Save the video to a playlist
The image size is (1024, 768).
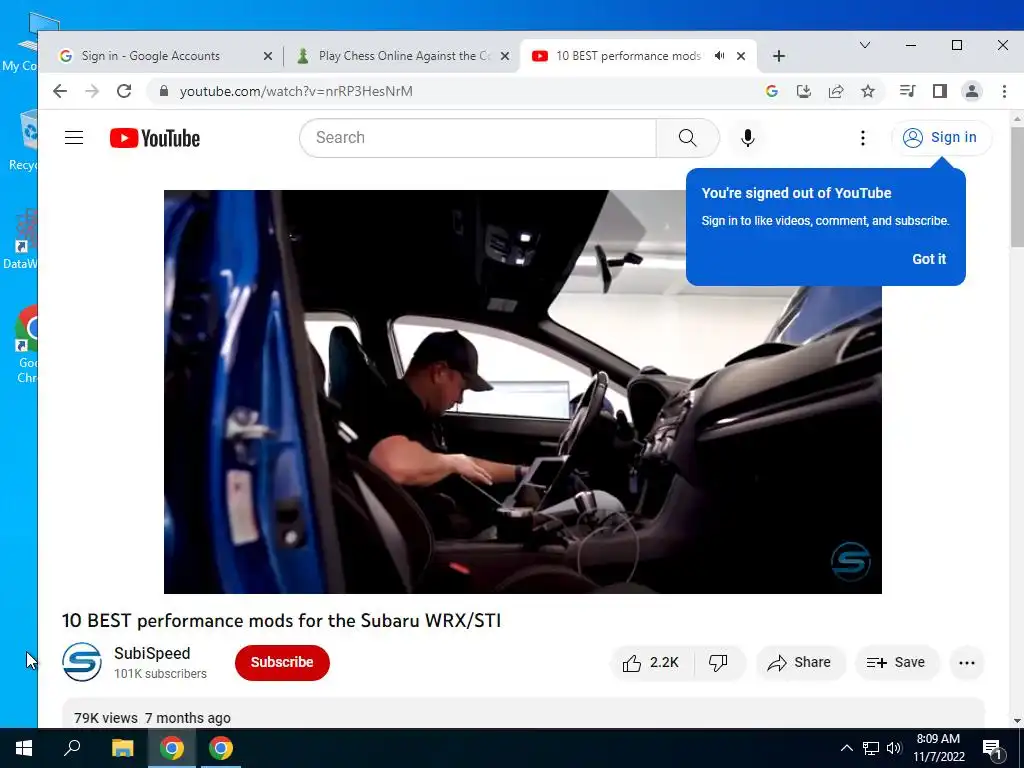[896, 663]
